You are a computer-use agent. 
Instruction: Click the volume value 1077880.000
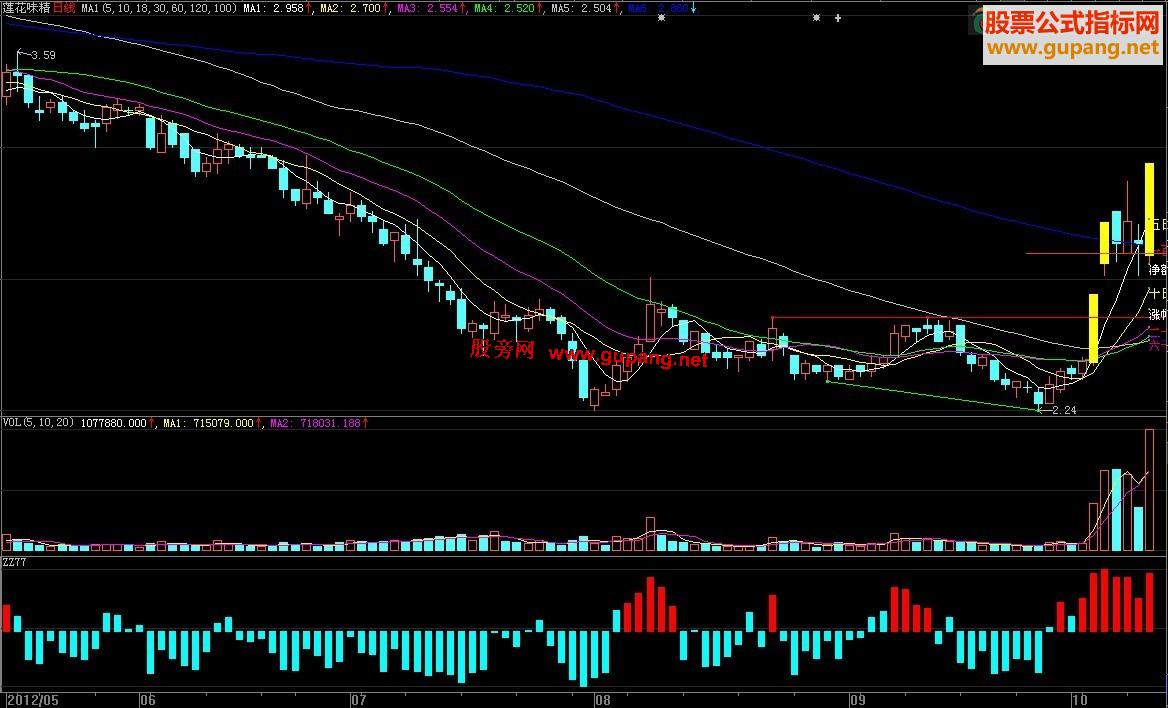point(113,423)
